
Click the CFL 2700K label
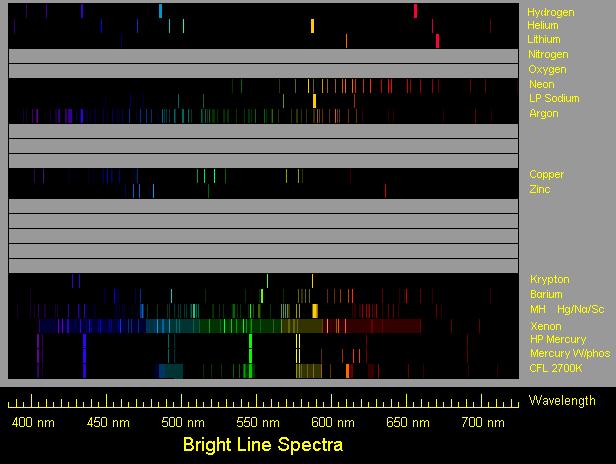[556, 369]
